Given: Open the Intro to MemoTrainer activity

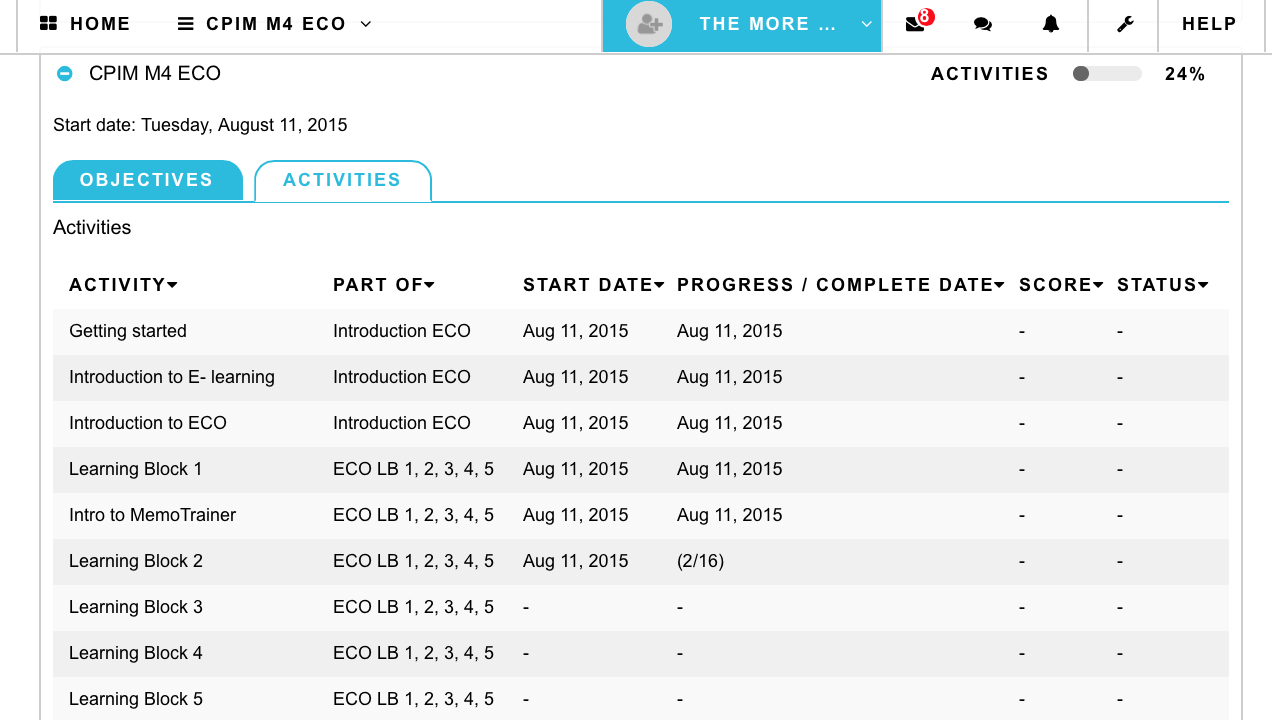Looking at the screenshot, I should coord(153,515).
